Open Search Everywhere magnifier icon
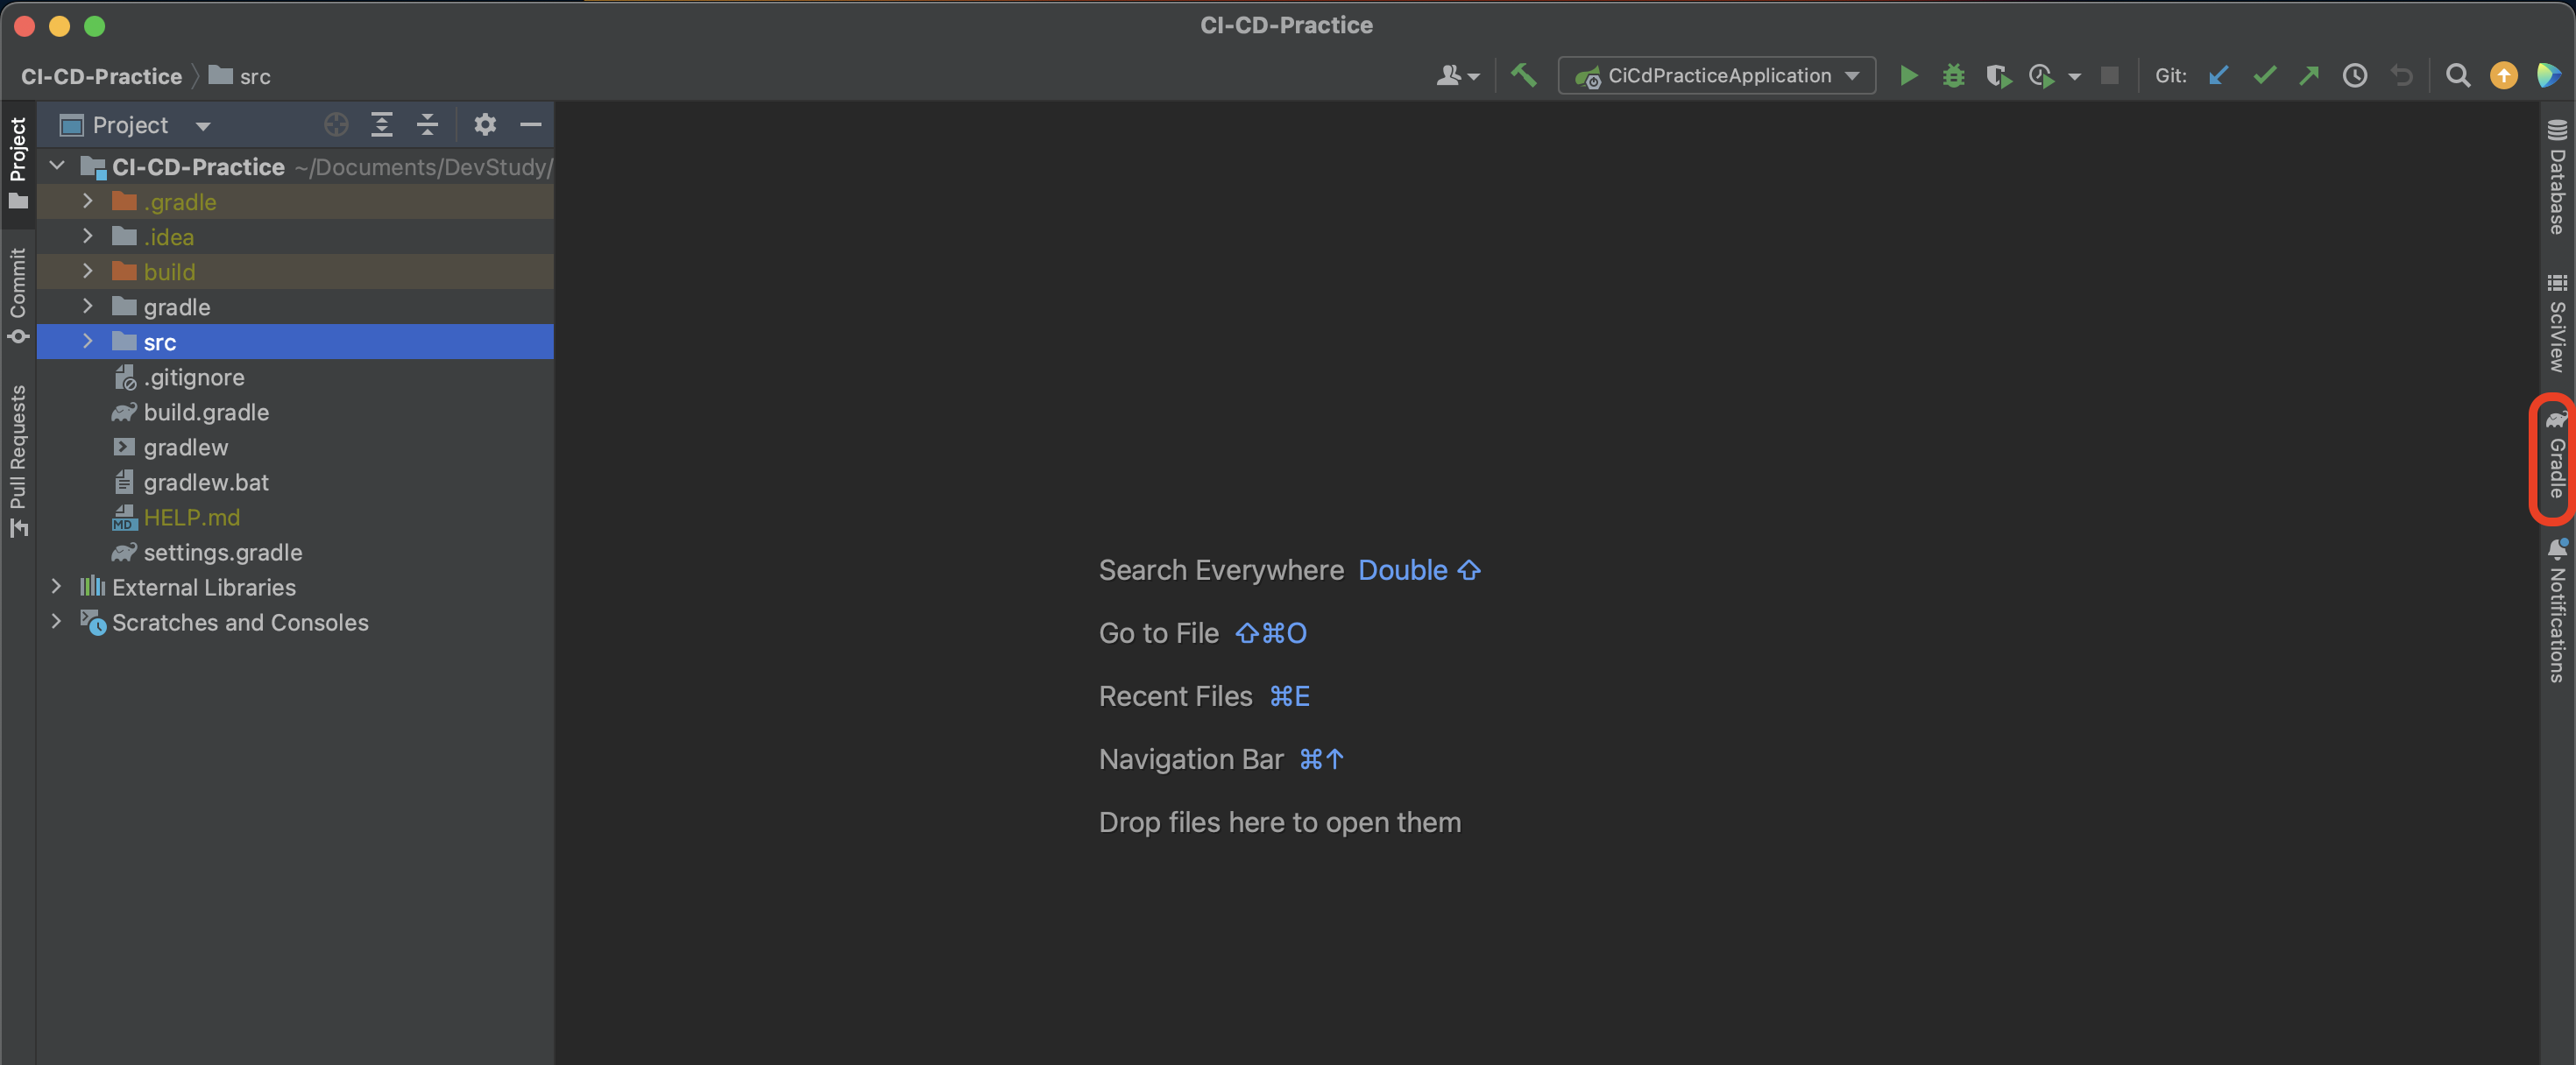This screenshot has width=2576, height=1065. click(2457, 76)
